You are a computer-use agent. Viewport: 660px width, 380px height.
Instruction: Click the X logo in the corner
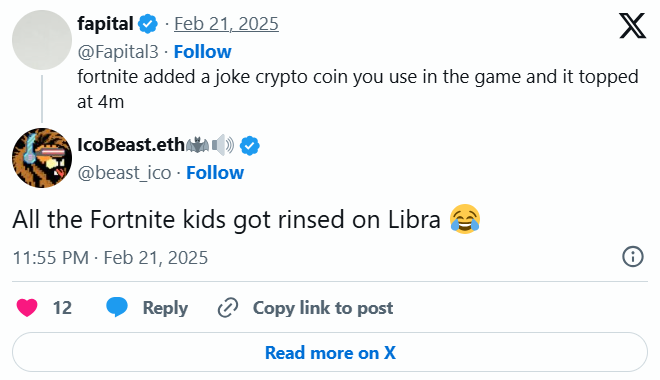(632, 25)
